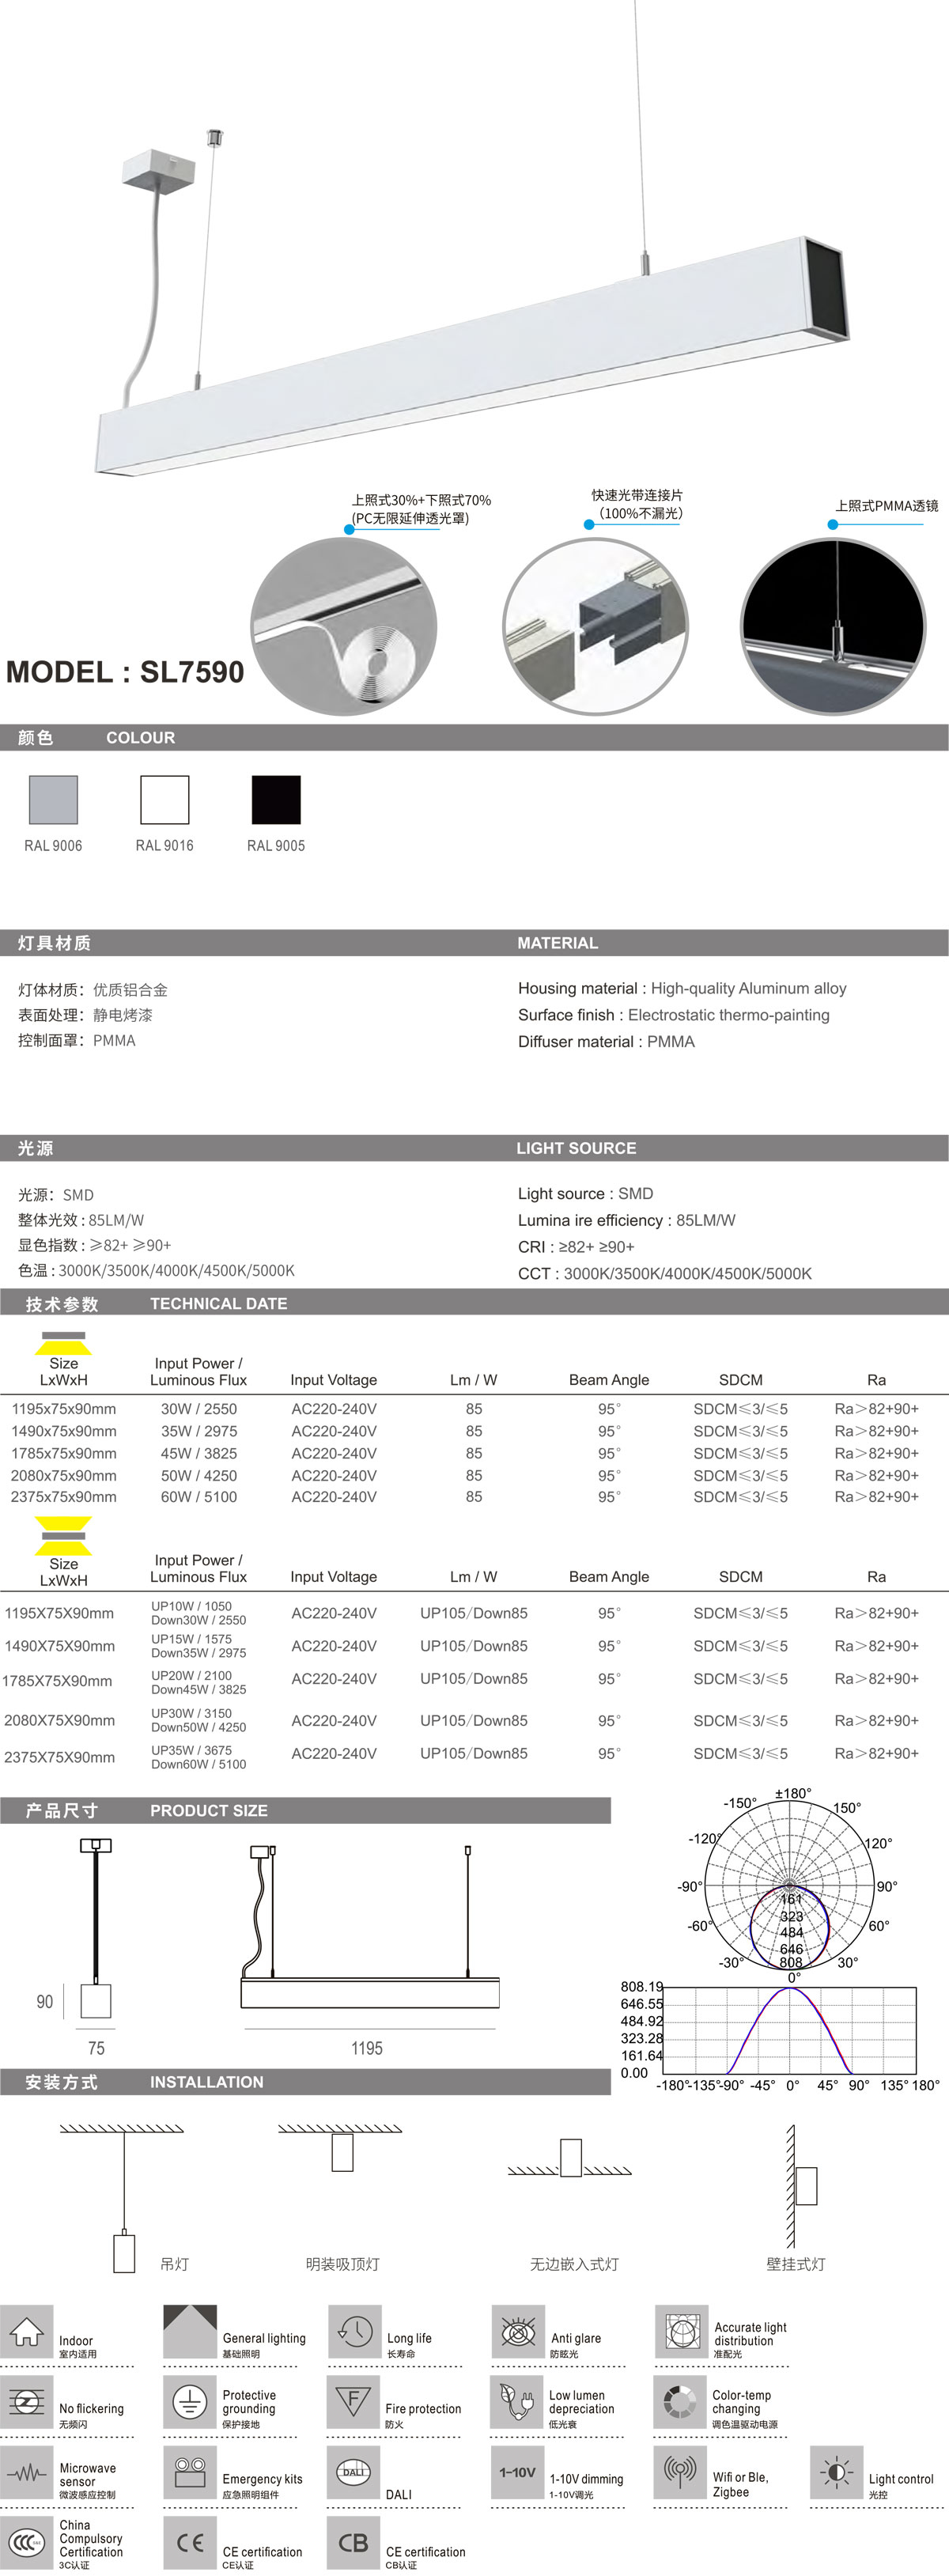
Task: Select the Protective grounding icon
Action: click(190, 2403)
